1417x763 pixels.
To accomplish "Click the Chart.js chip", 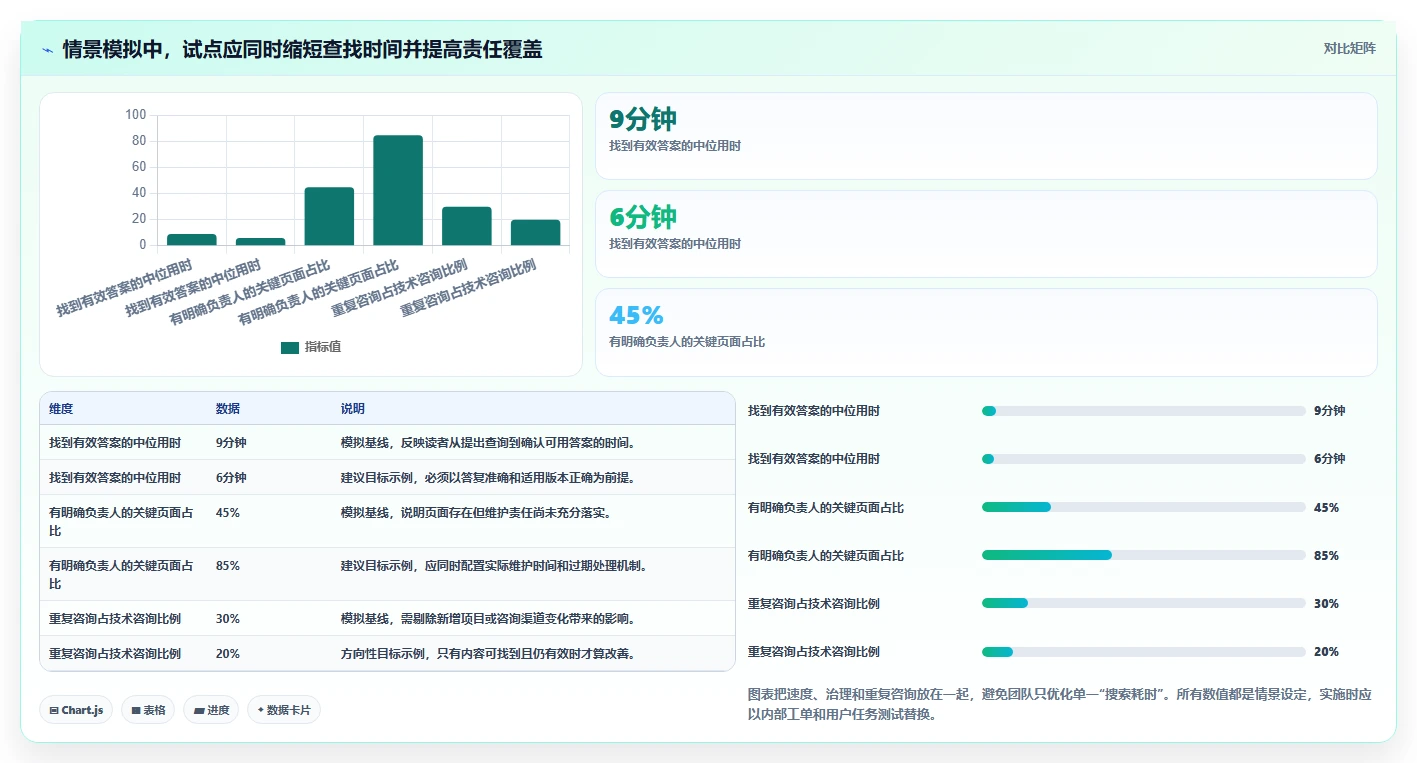I will coord(76,710).
